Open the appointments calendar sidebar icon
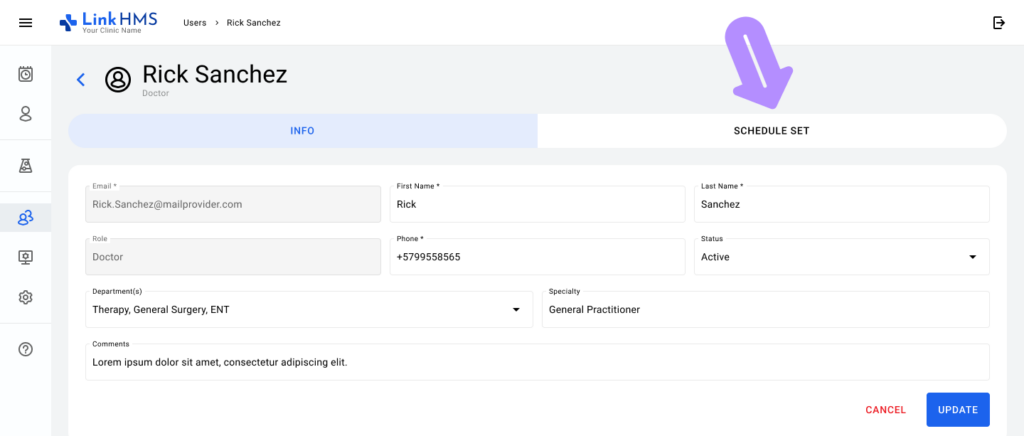The width and height of the screenshot is (1024, 436). [25, 74]
